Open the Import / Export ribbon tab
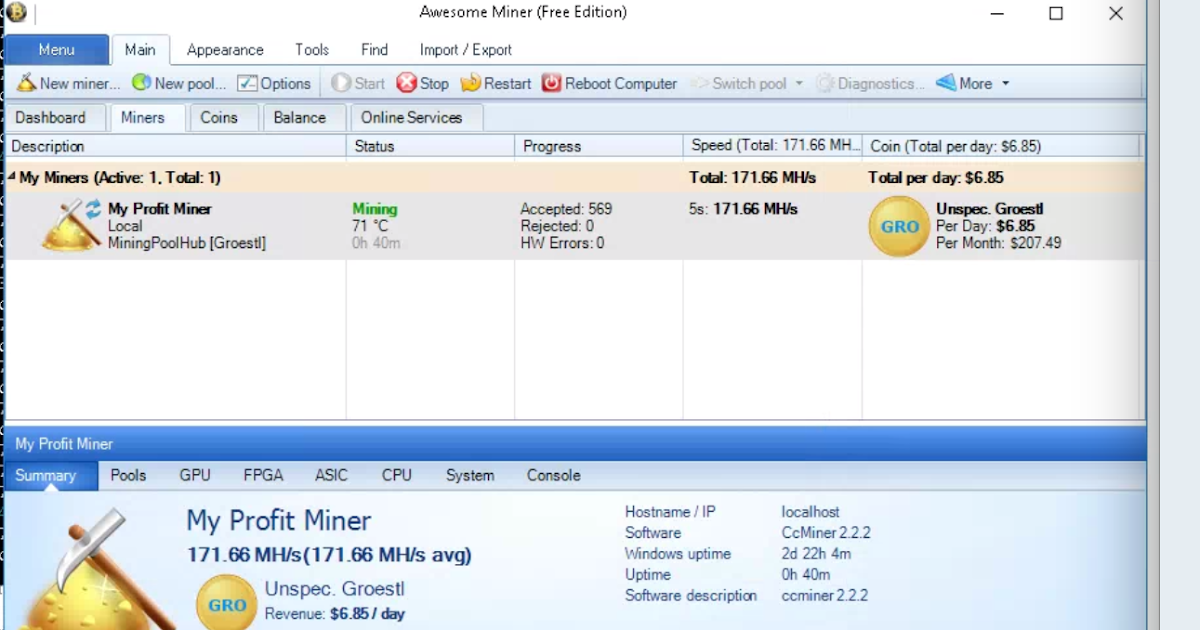Viewport: 1200px width, 630px height. (x=466, y=50)
